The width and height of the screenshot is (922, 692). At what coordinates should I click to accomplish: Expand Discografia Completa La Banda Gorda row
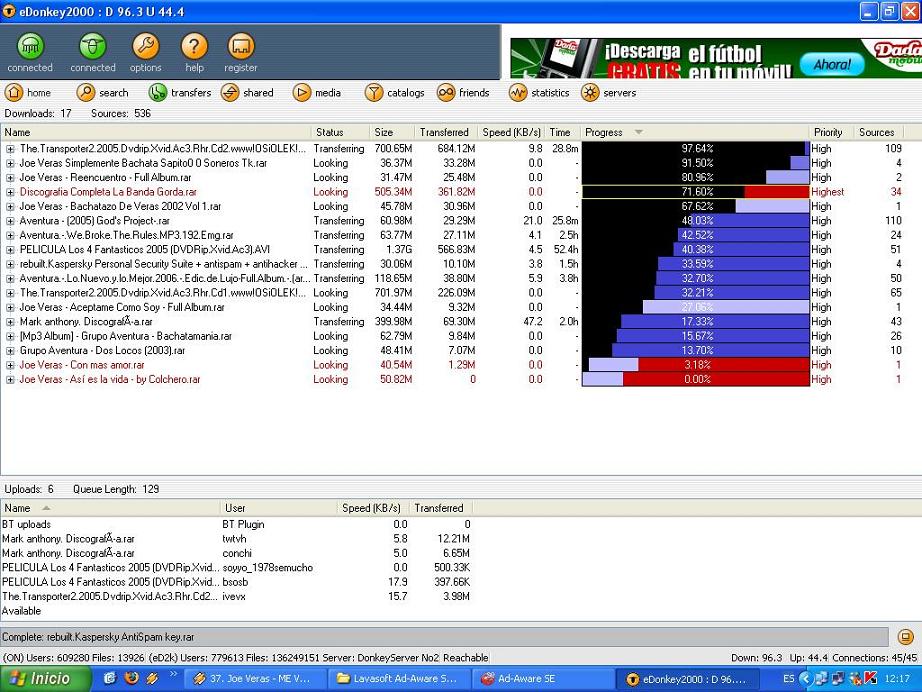tap(10, 192)
